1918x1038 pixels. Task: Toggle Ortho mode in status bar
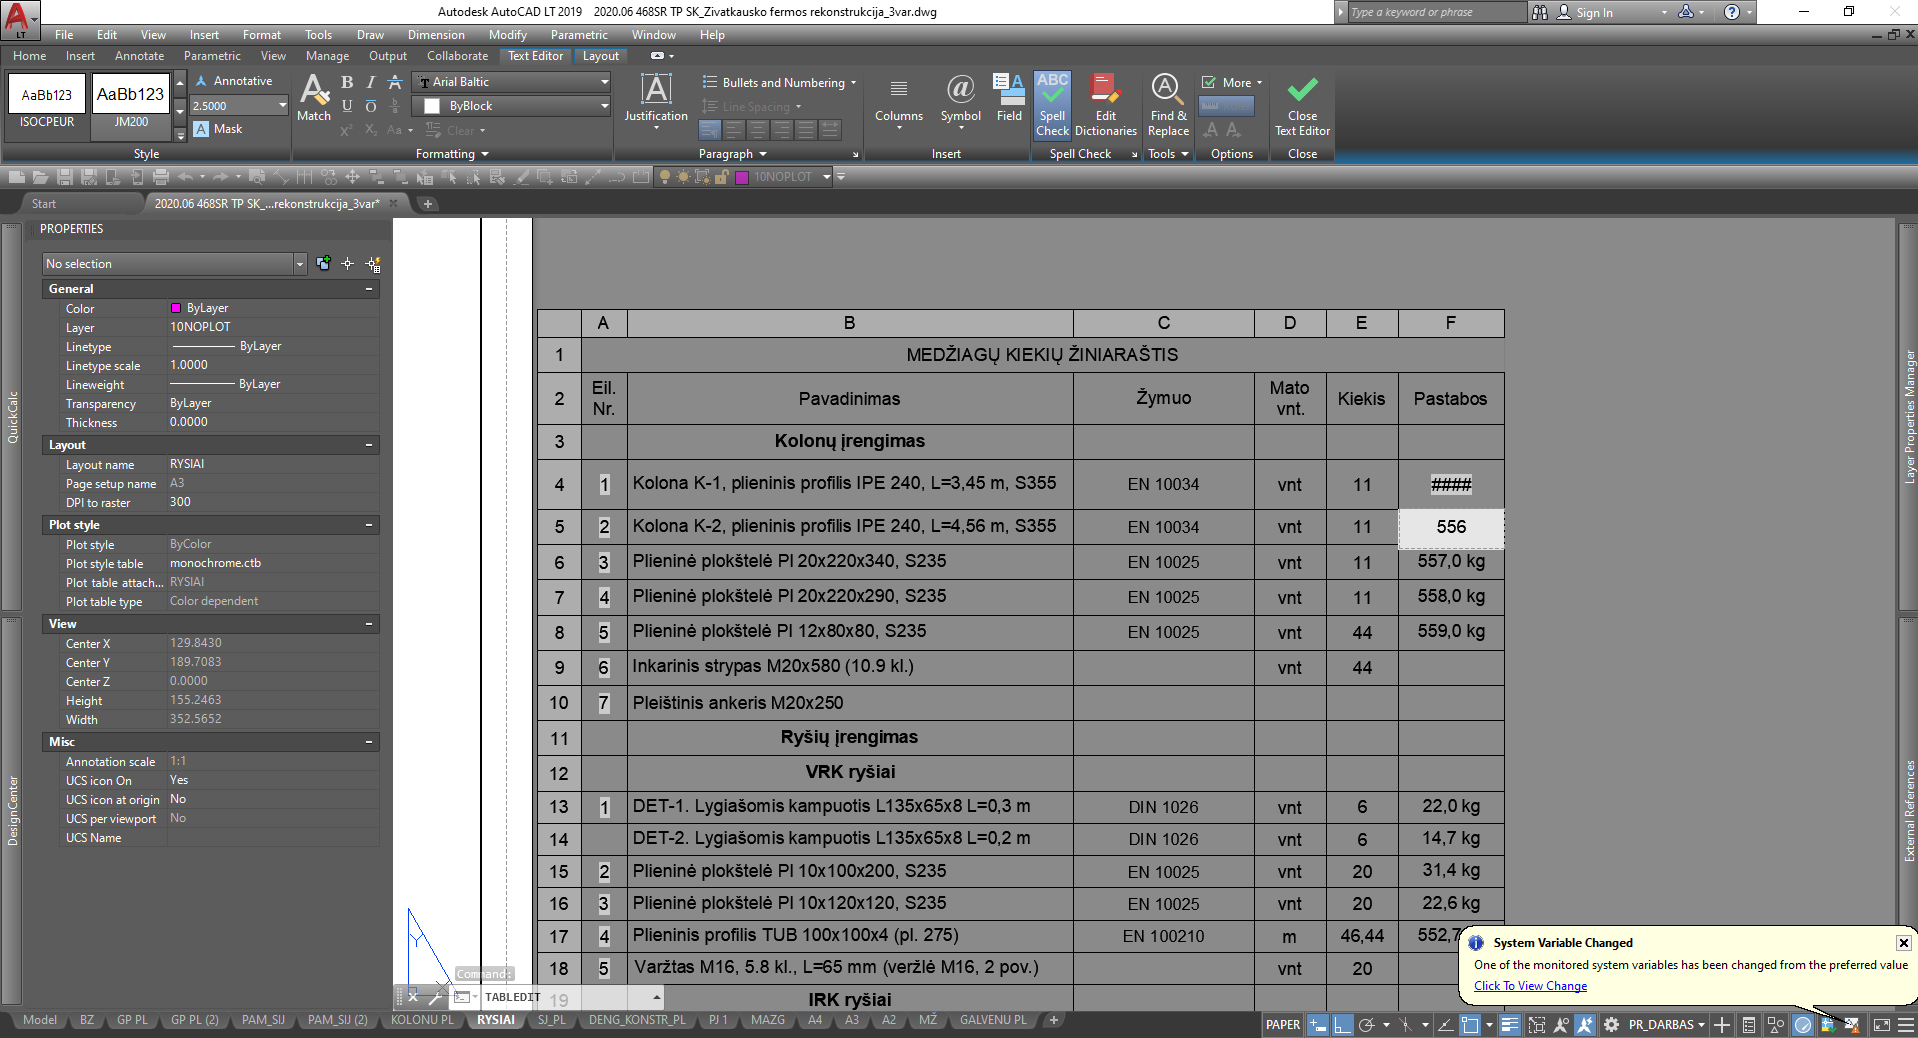coord(1342,1024)
